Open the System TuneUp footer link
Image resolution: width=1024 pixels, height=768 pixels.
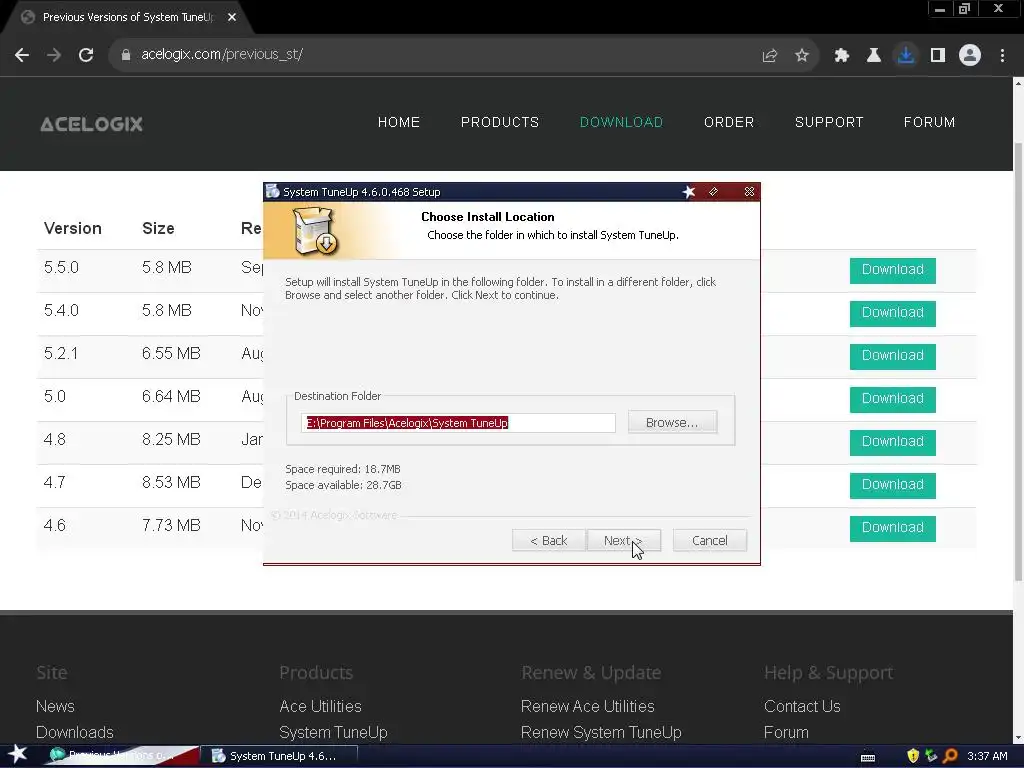pos(333,733)
